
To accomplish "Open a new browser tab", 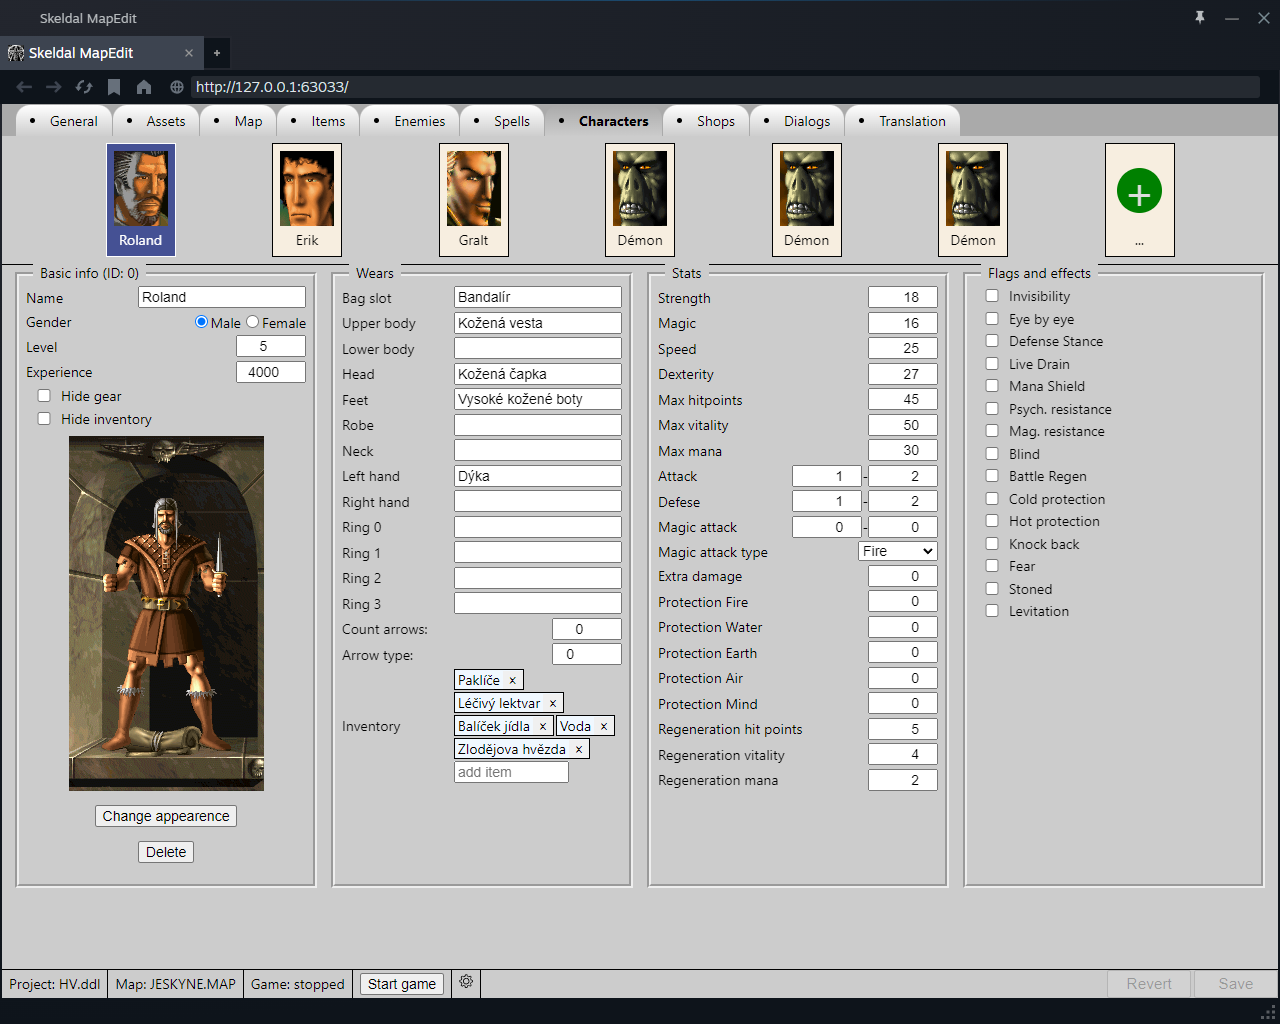I will click(x=217, y=53).
